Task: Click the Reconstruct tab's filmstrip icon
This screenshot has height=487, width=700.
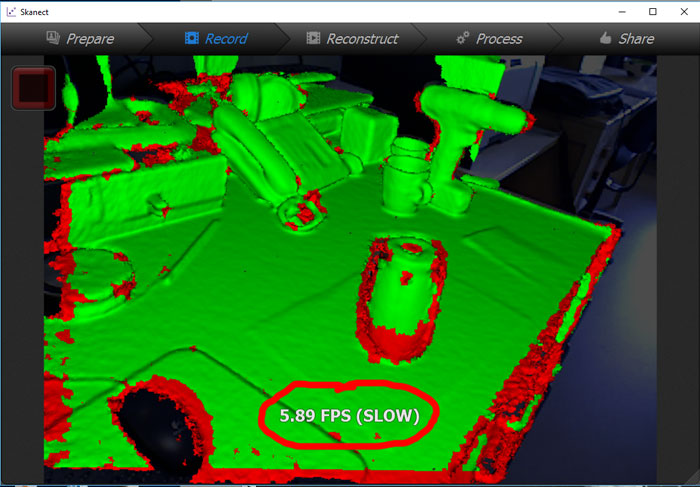Action: (x=313, y=38)
